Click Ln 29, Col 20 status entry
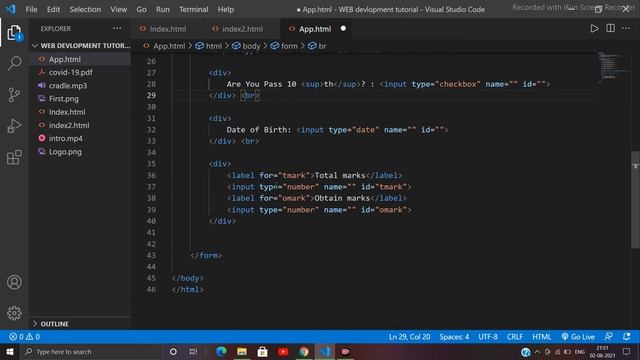This screenshot has width=640, height=360. coord(409,337)
